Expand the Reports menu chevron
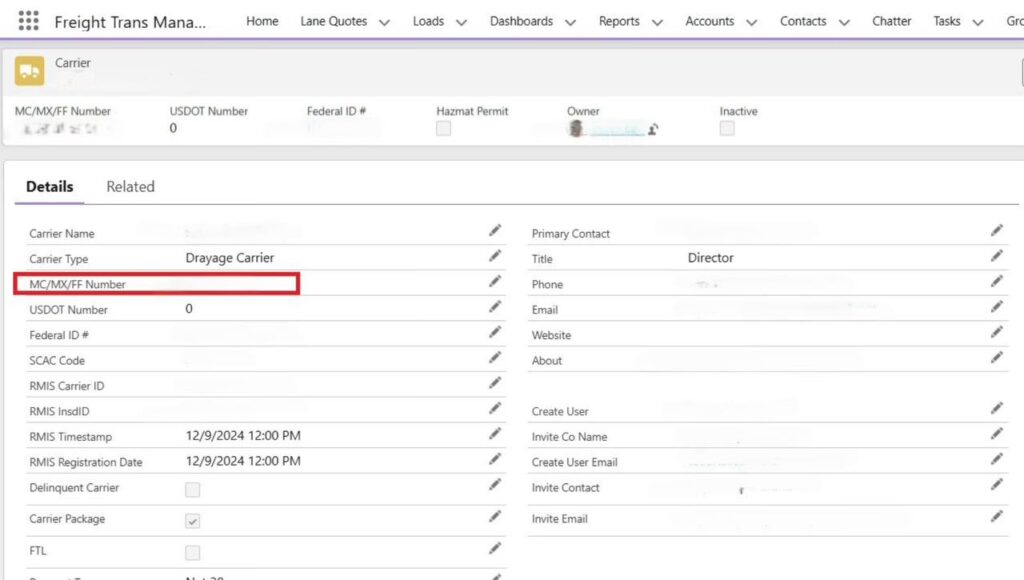The height and width of the screenshot is (580, 1024). 658,22
